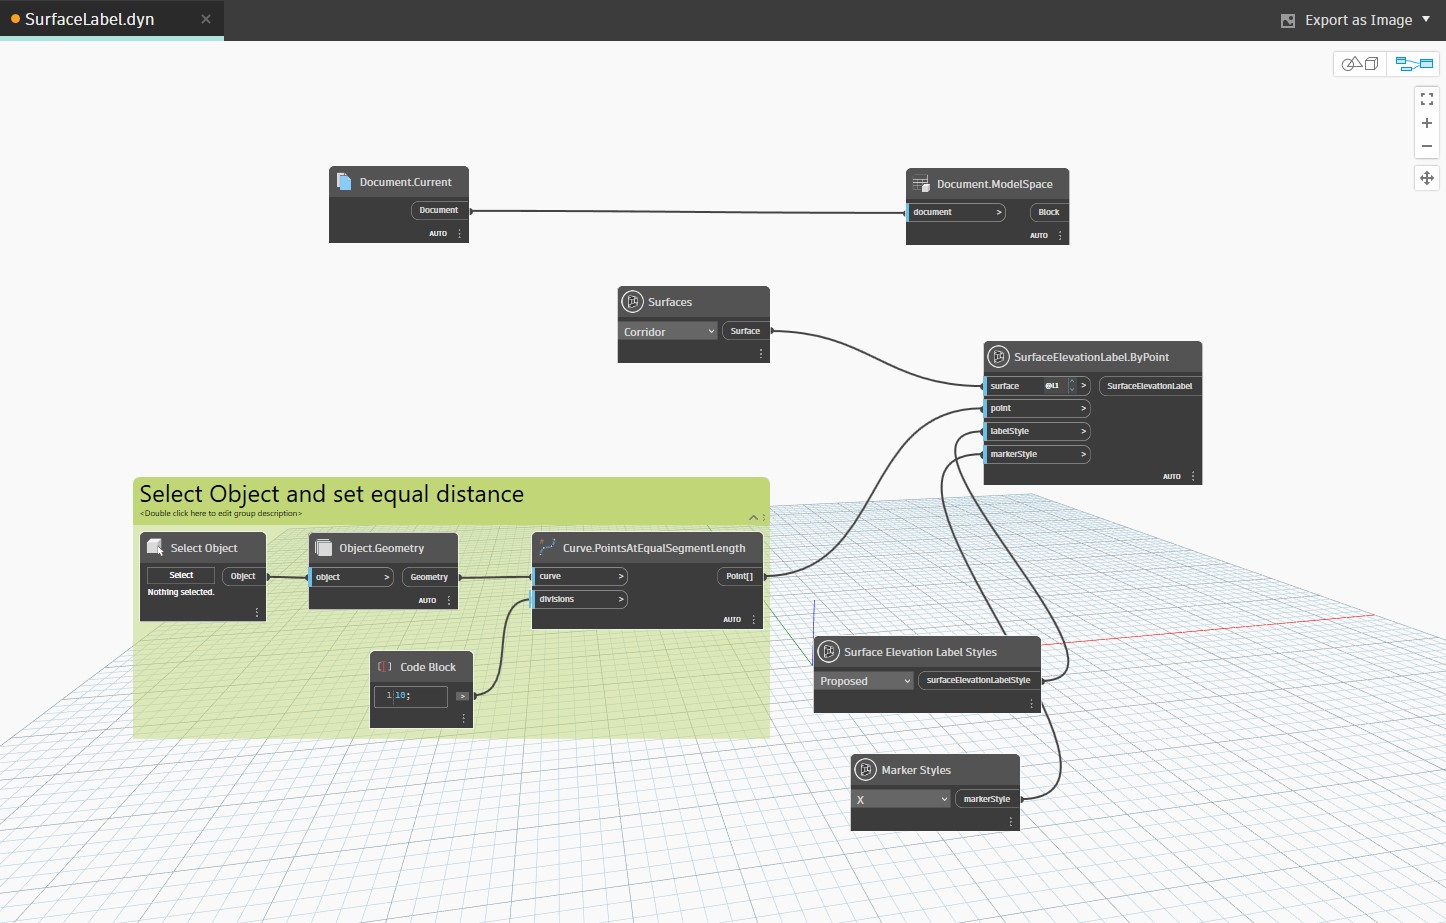Click the Select Object cursor icon
This screenshot has width=1446, height=923.
155,546
